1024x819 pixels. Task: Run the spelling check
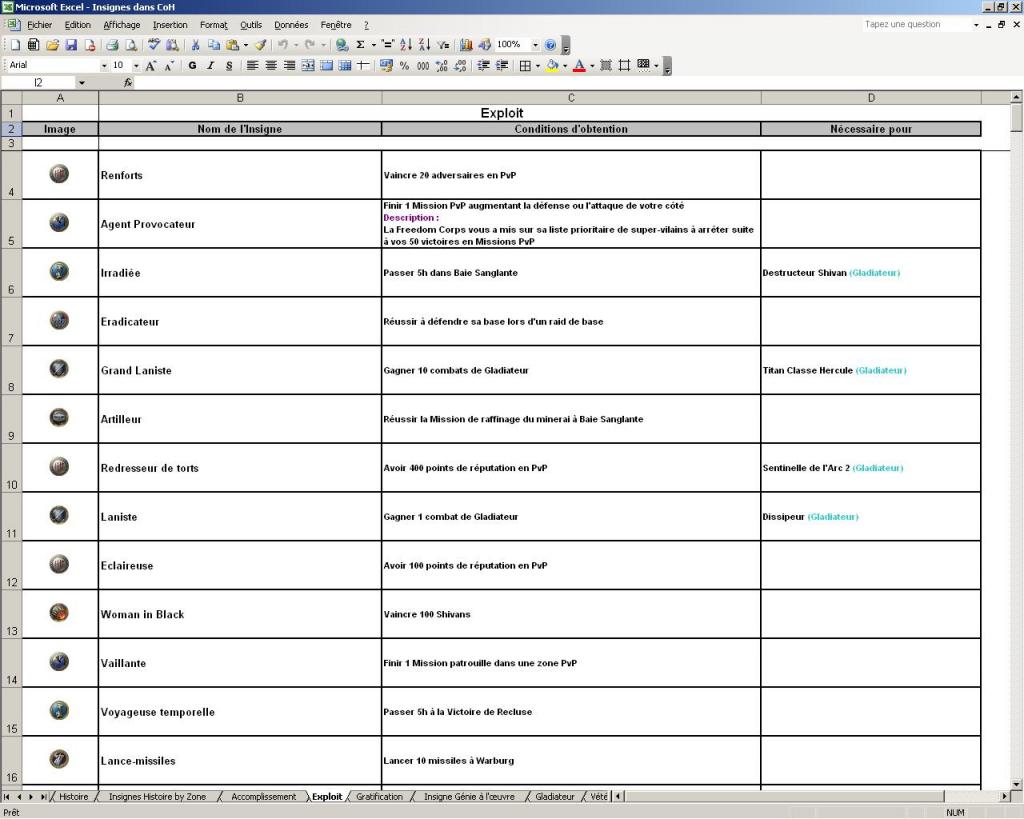153,45
